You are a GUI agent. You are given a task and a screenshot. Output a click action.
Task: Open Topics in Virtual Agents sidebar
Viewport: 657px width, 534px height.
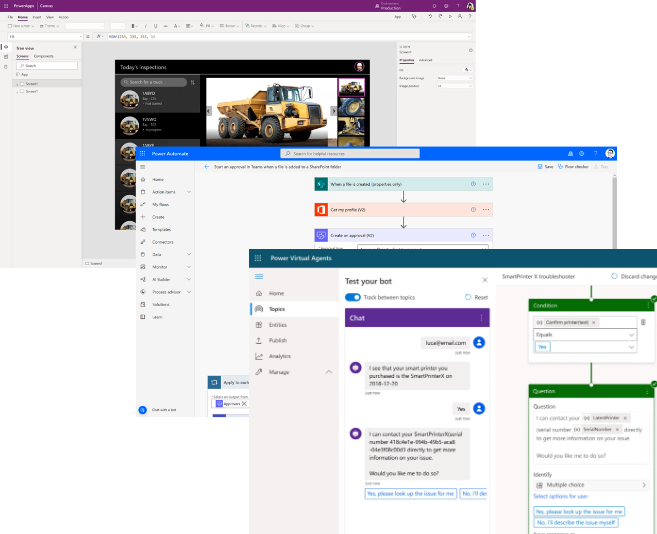(x=294, y=309)
